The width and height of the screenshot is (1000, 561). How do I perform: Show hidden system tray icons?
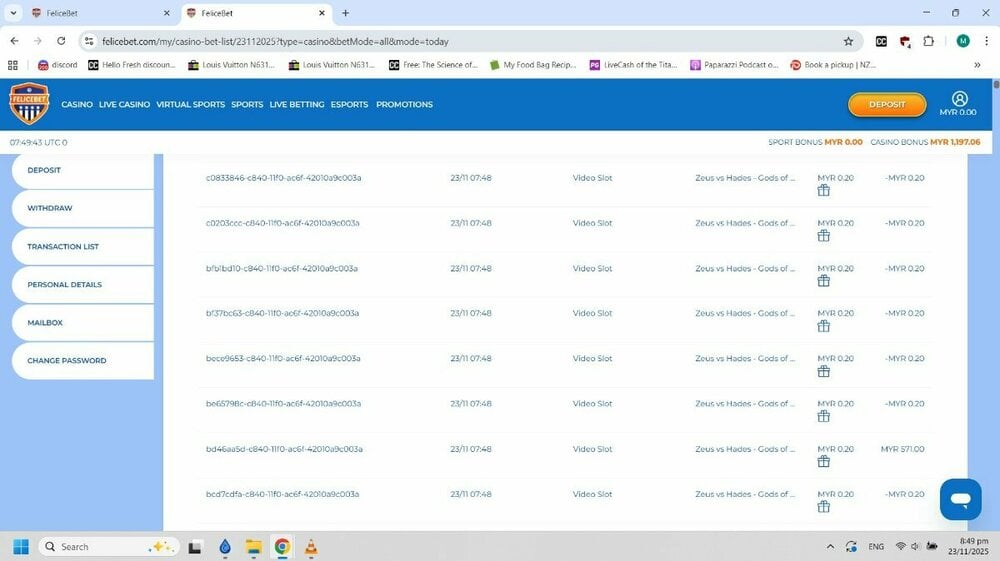[x=830, y=547]
